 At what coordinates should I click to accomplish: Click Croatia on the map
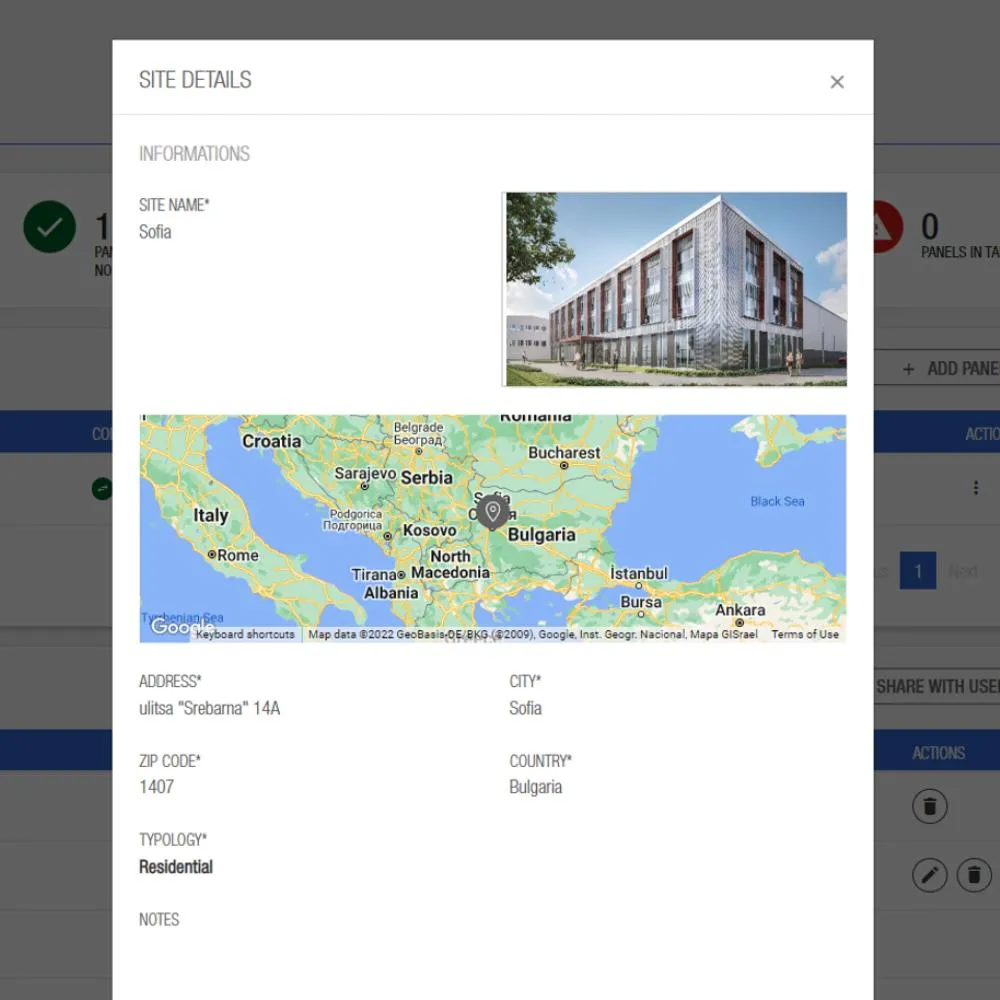coord(272,441)
